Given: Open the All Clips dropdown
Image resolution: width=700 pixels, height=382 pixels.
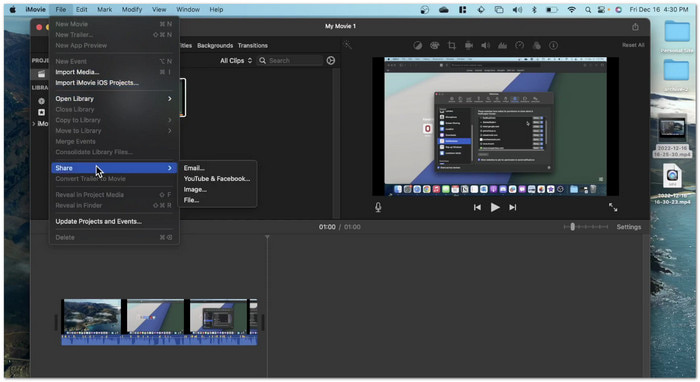Looking at the screenshot, I should pos(236,61).
